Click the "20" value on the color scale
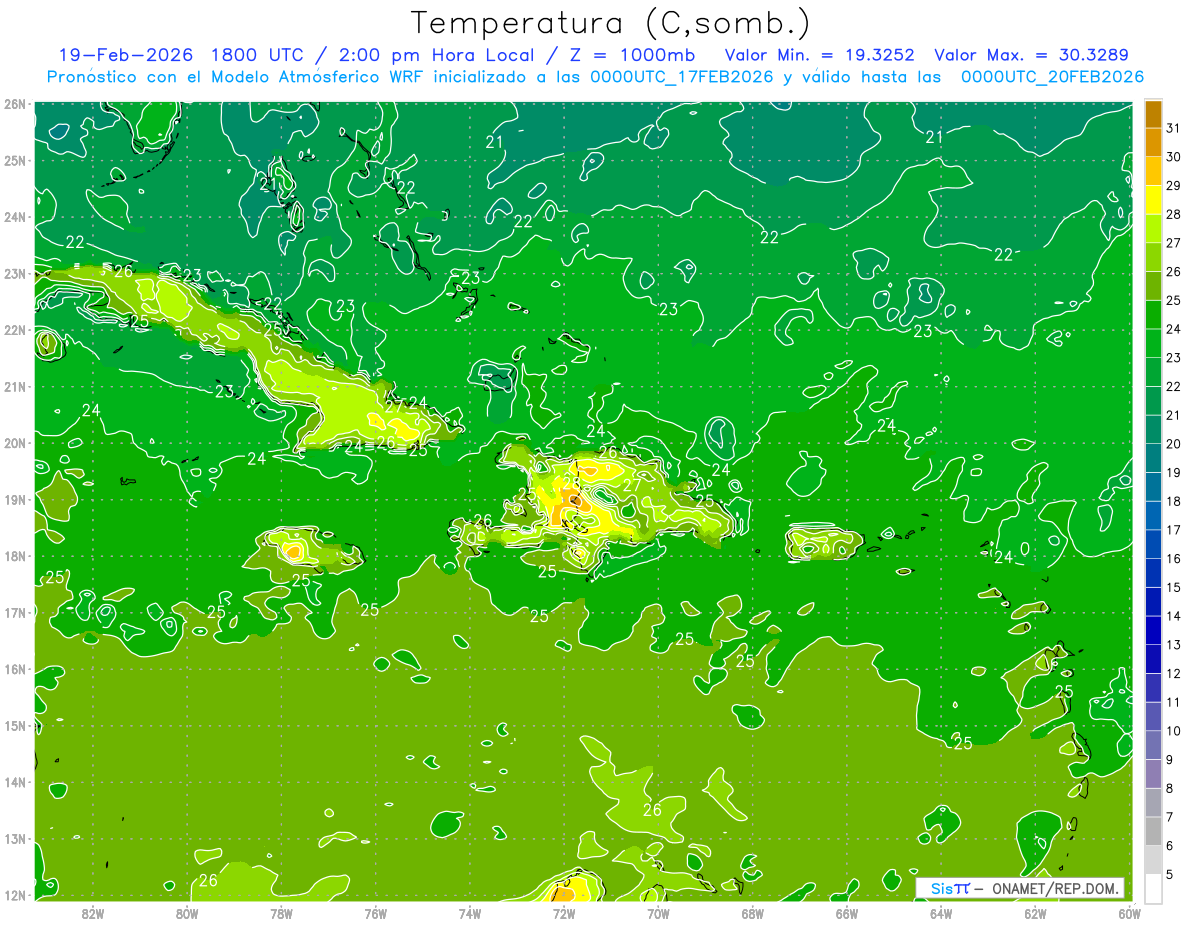This screenshot has height=927, width=1200. [1174, 444]
